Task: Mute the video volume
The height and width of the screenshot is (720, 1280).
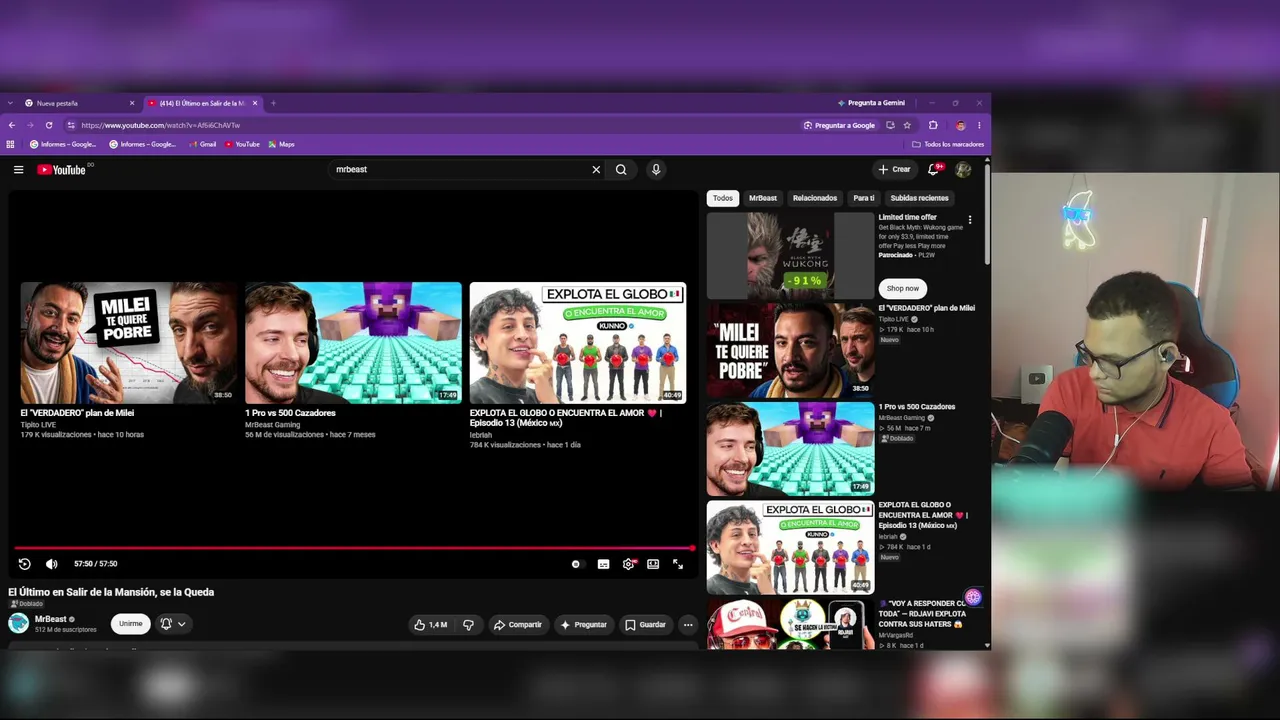Action: [52, 564]
